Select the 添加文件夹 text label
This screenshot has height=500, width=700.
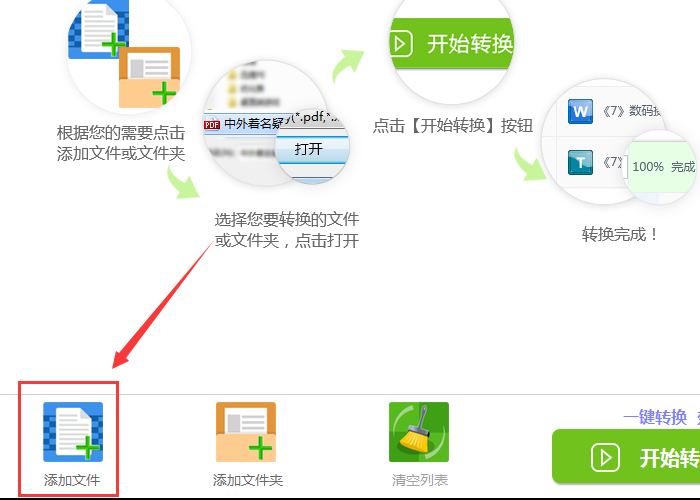248,480
